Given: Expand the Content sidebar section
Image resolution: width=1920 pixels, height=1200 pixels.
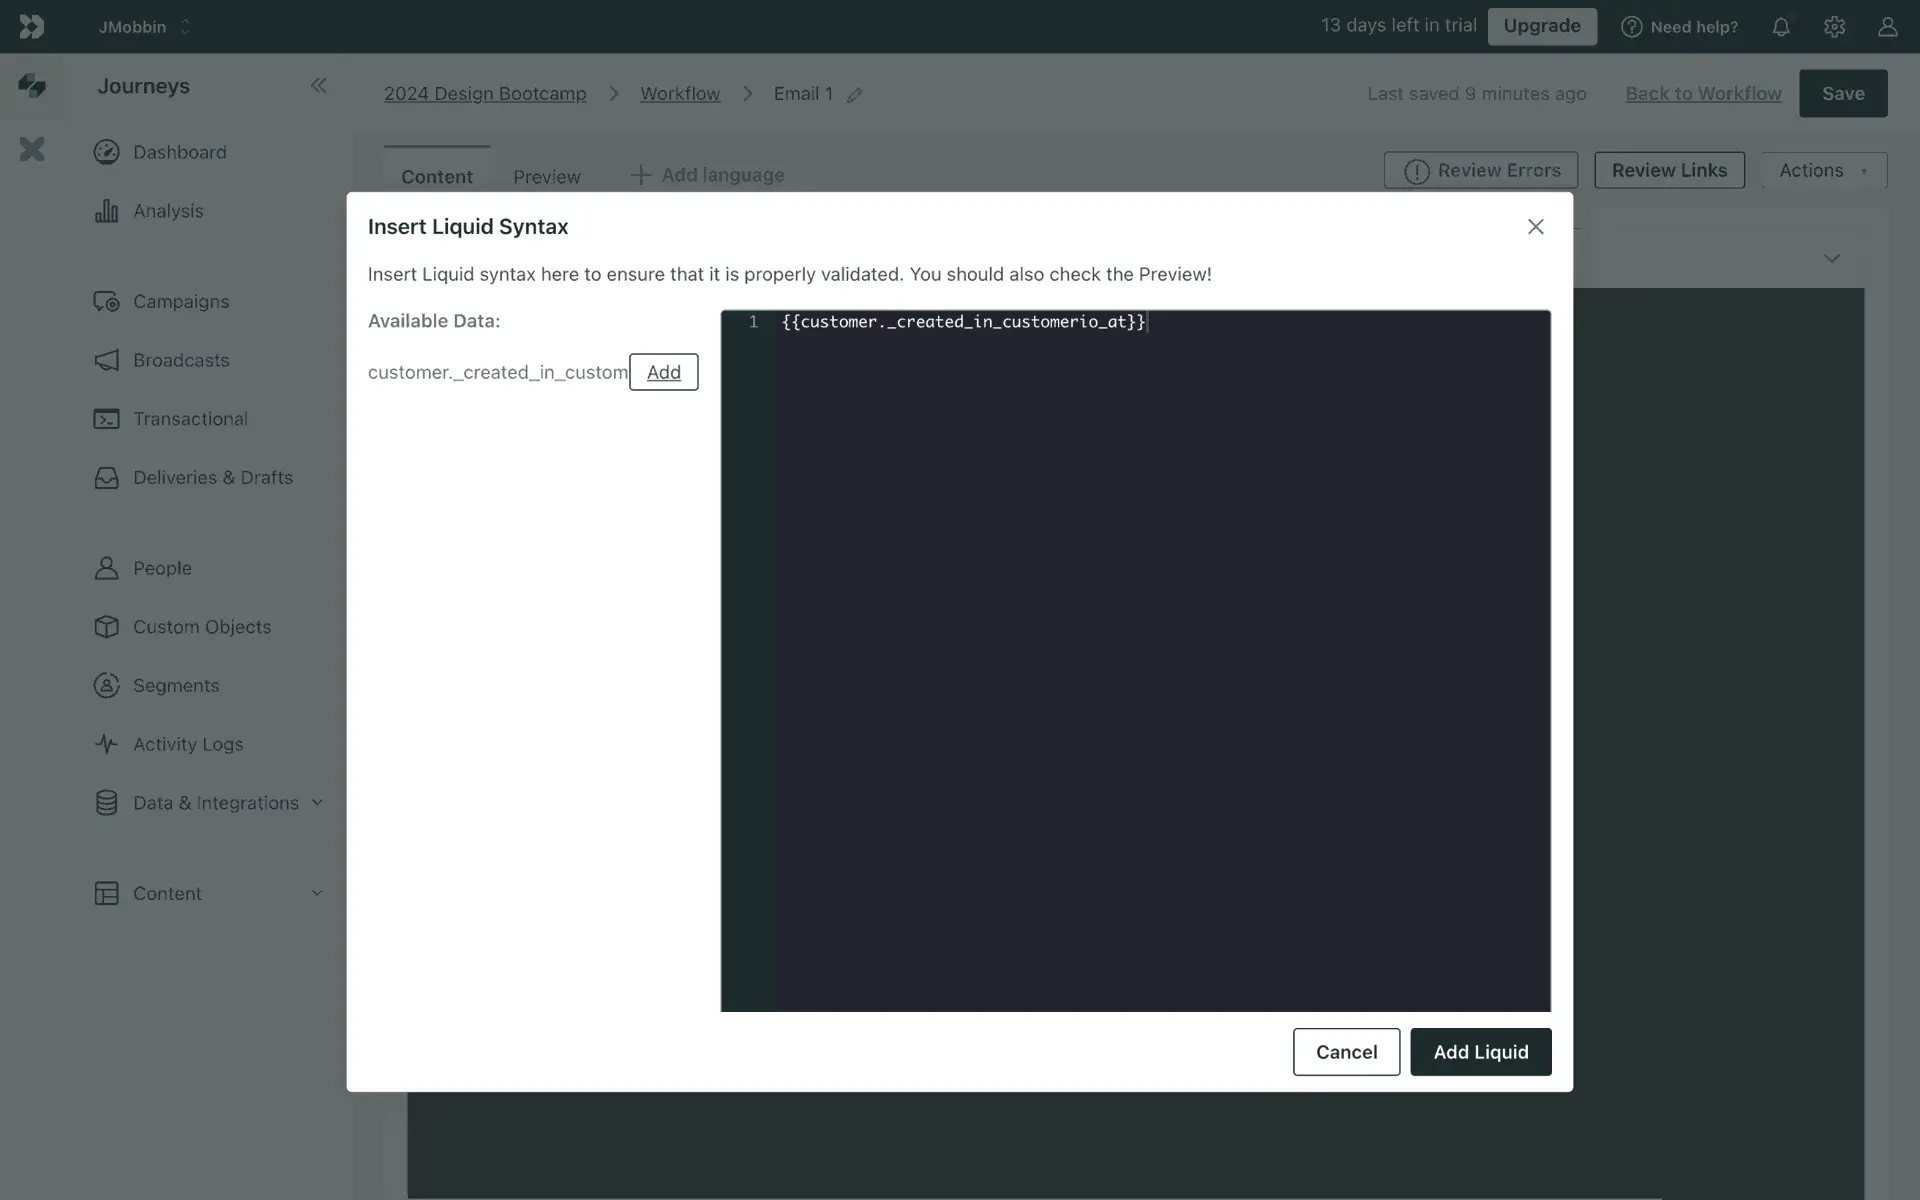Looking at the screenshot, I should 316,893.
